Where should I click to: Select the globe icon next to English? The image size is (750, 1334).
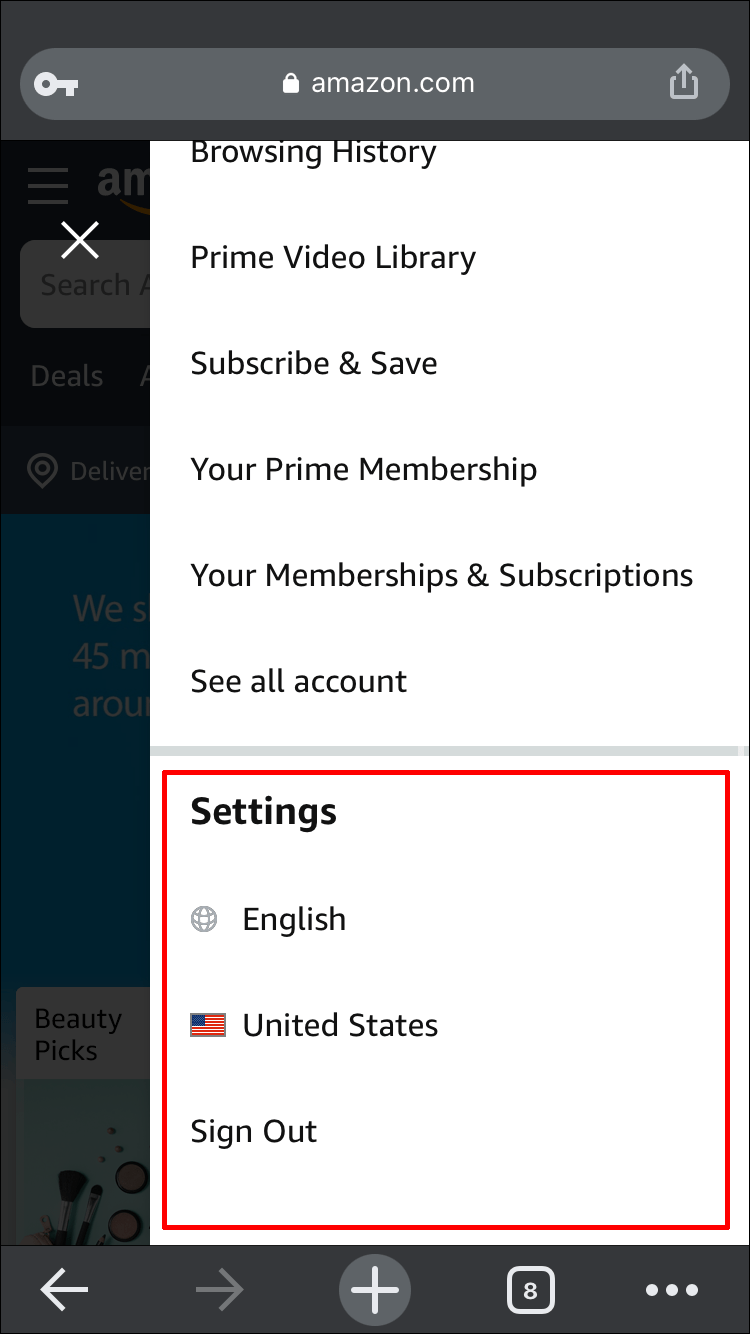[x=204, y=918]
